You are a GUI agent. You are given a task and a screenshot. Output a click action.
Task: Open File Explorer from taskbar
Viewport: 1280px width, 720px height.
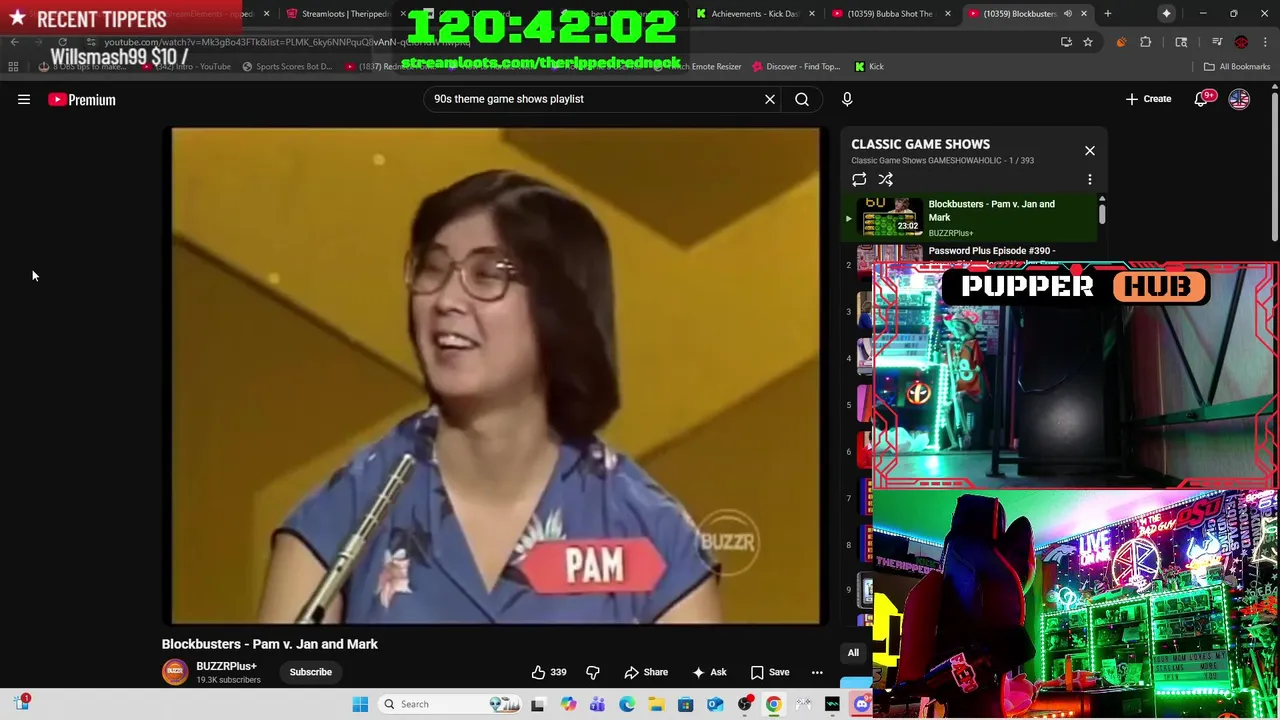[656, 704]
